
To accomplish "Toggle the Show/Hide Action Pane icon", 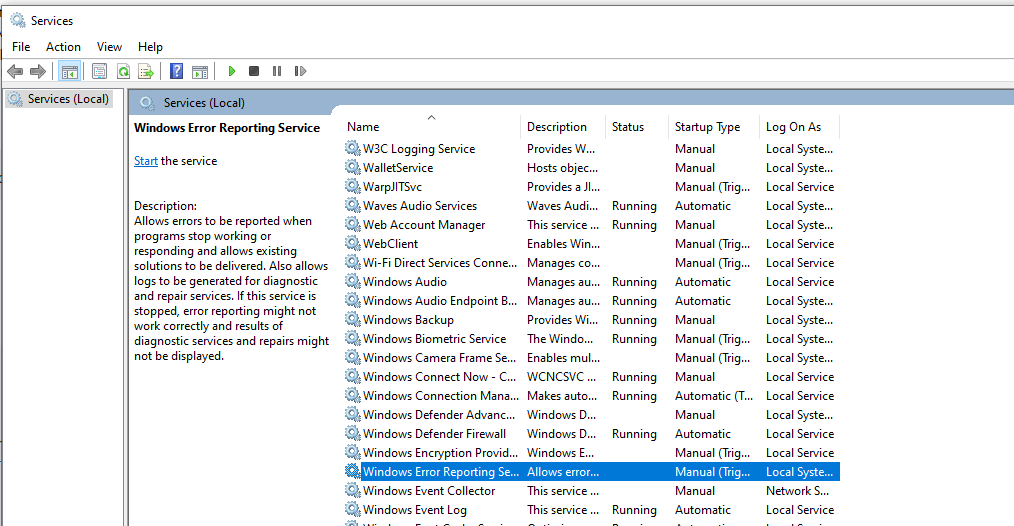I will [x=200, y=71].
